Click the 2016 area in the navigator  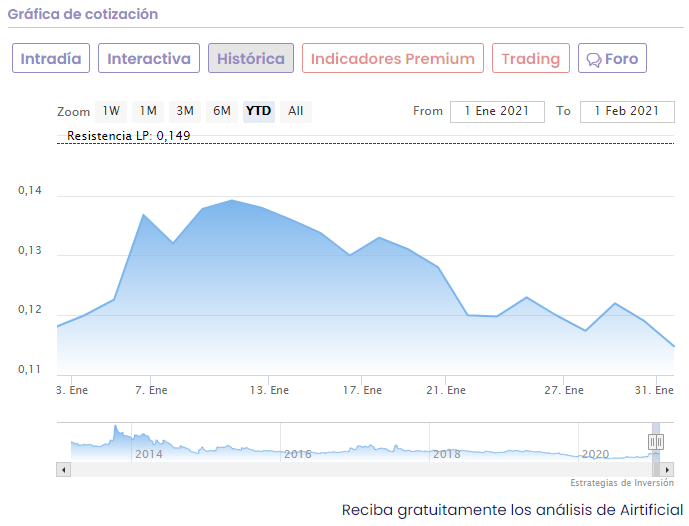298,454
